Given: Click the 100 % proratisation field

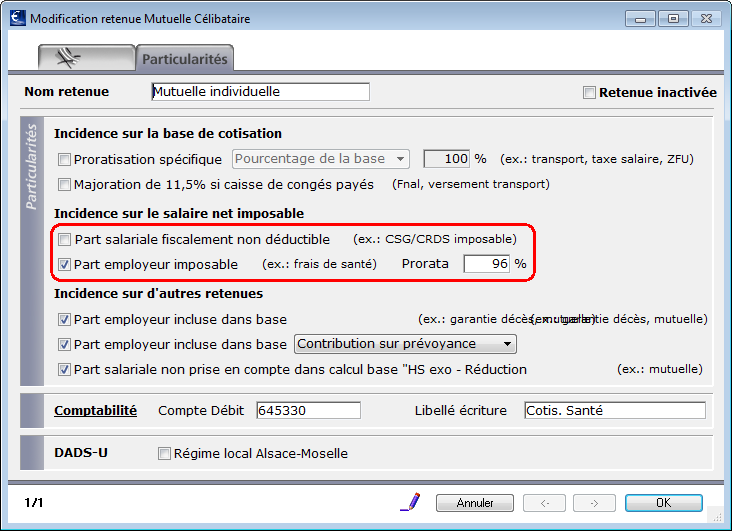Looking at the screenshot, I should (446, 159).
